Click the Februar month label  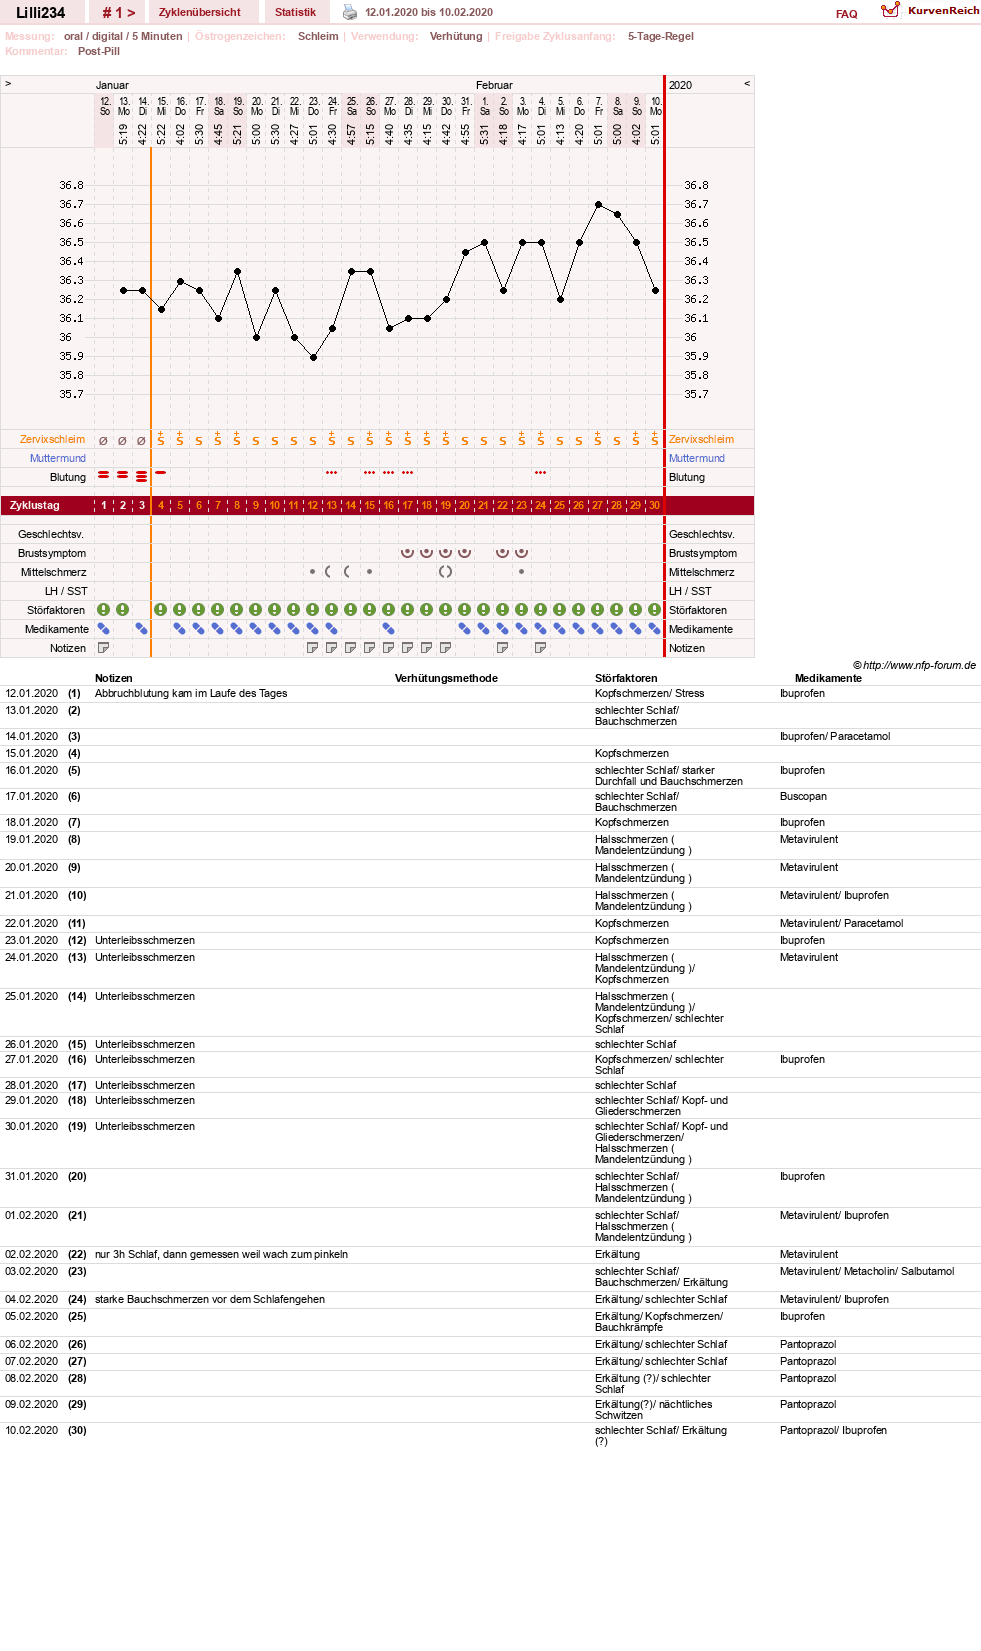[494, 85]
